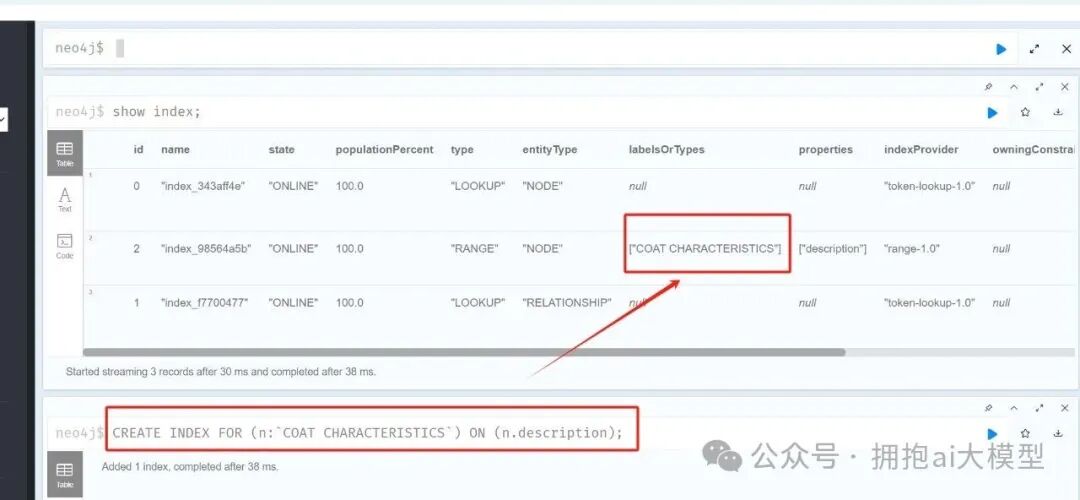Image resolution: width=1080 pixels, height=500 pixels.
Task: Switch show index result to Code view
Action: (x=65, y=247)
